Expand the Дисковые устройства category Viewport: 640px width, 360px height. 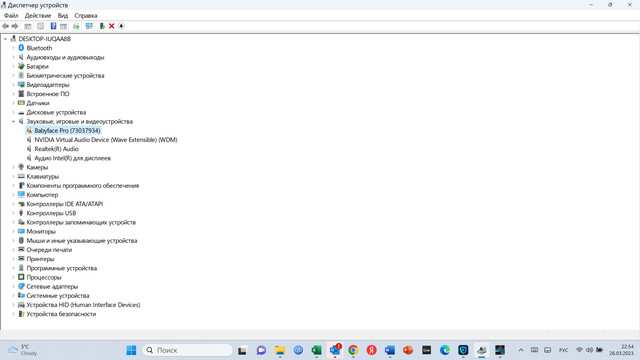point(13,112)
